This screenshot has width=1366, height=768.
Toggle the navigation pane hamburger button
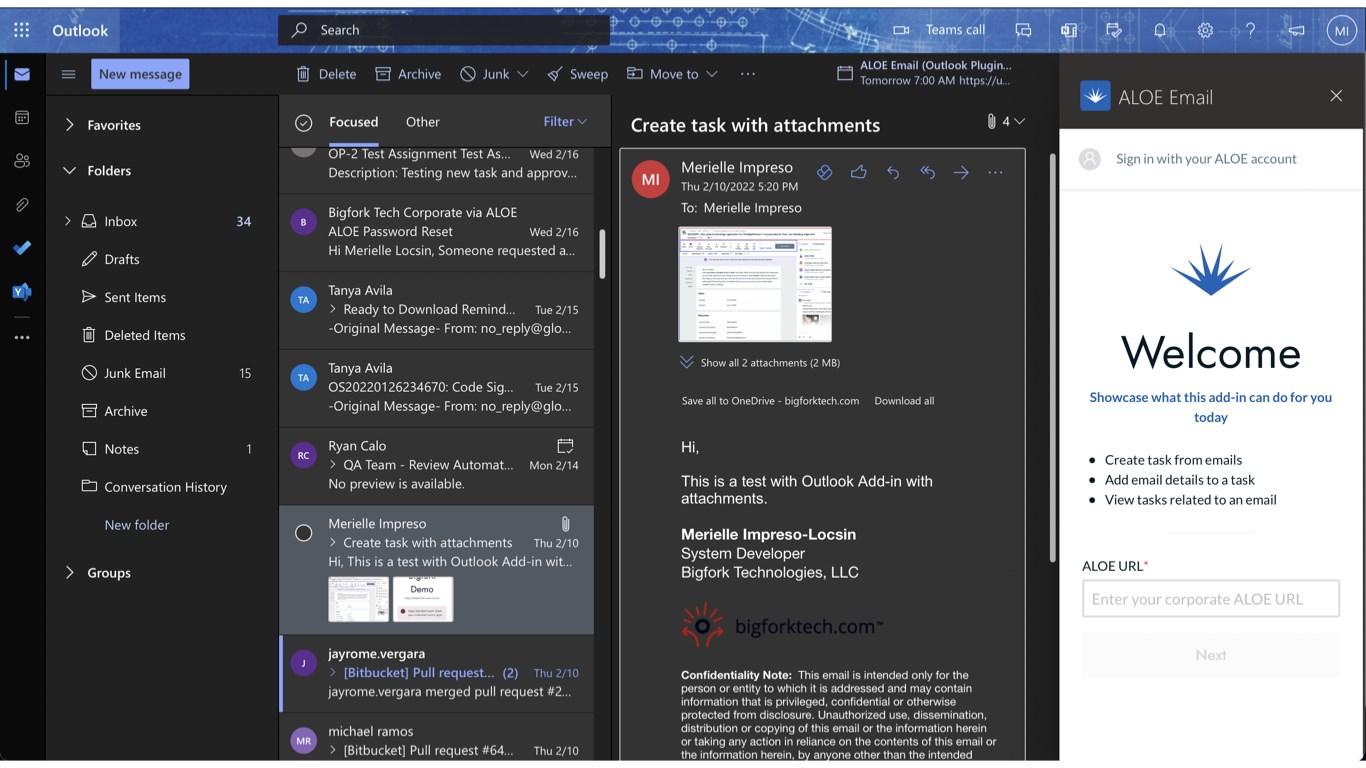tap(68, 74)
